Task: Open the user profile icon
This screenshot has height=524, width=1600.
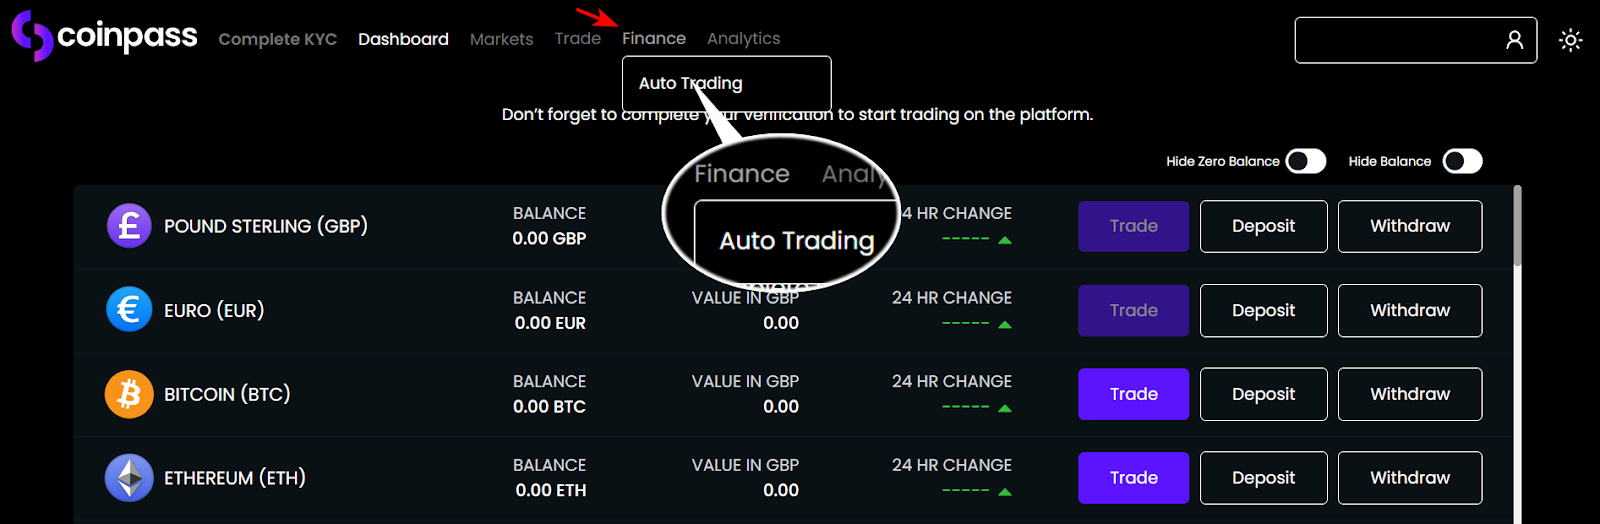Action: point(1514,40)
